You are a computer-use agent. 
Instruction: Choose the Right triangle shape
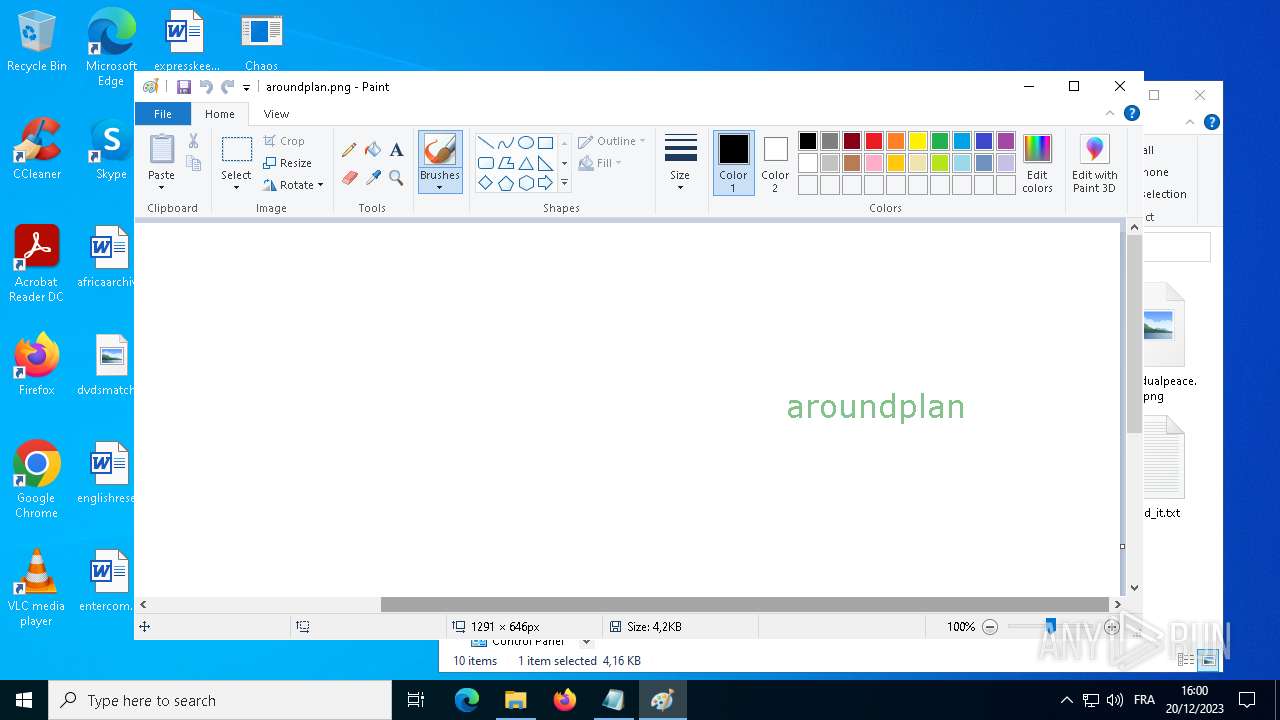click(545, 163)
